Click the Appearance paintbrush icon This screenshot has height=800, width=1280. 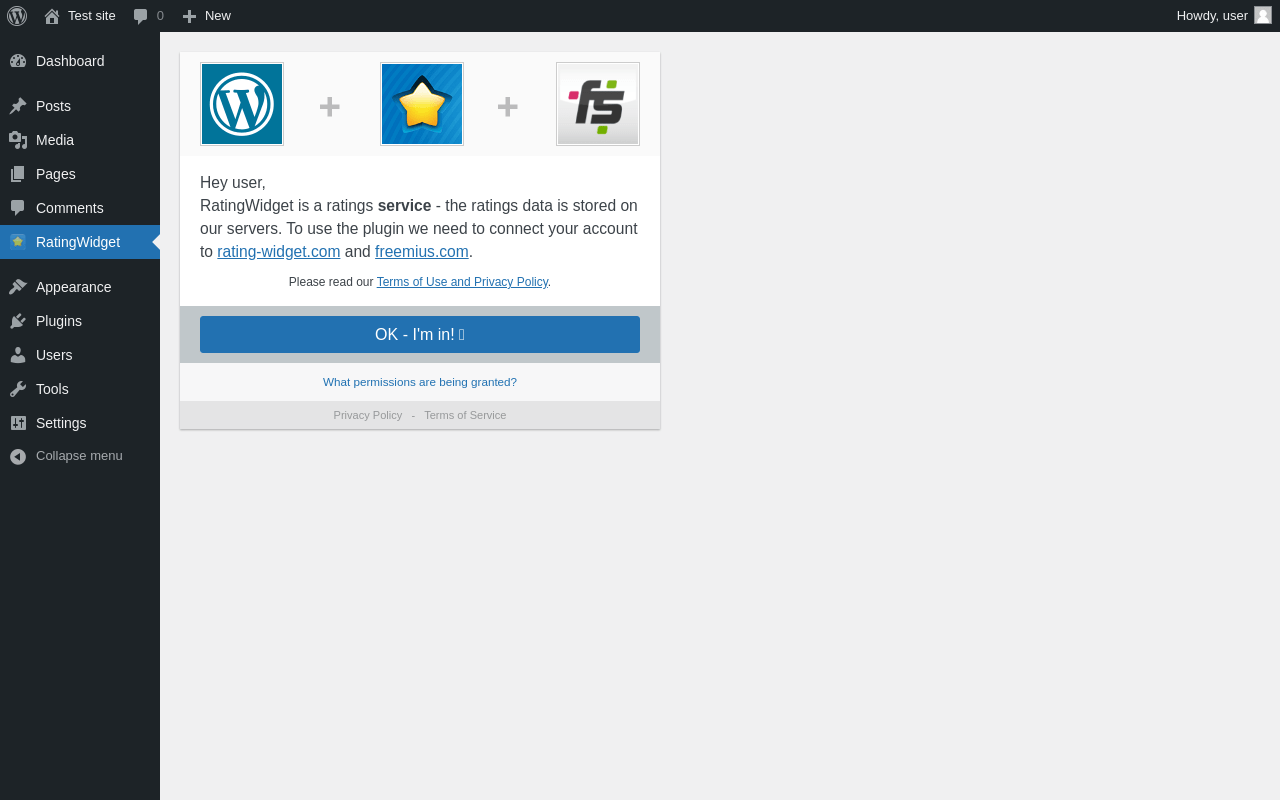(x=18, y=287)
